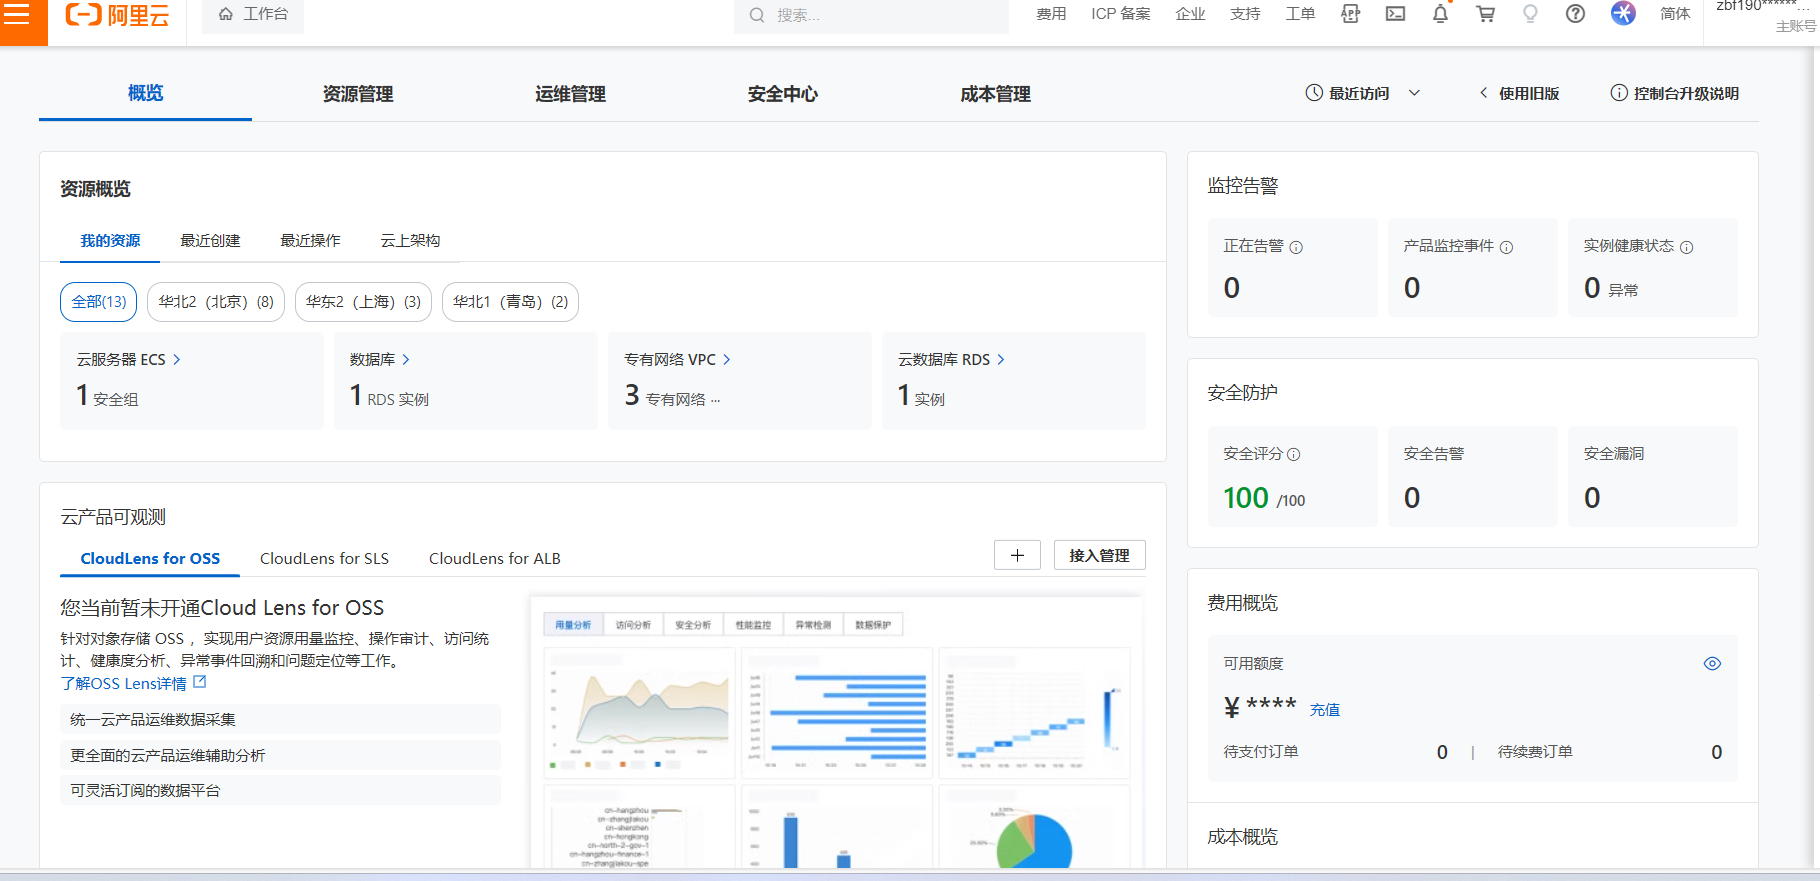The height and width of the screenshot is (881, 1820).
Task: Filter resources by 华北2 (北京)
Action: point(216,302)
